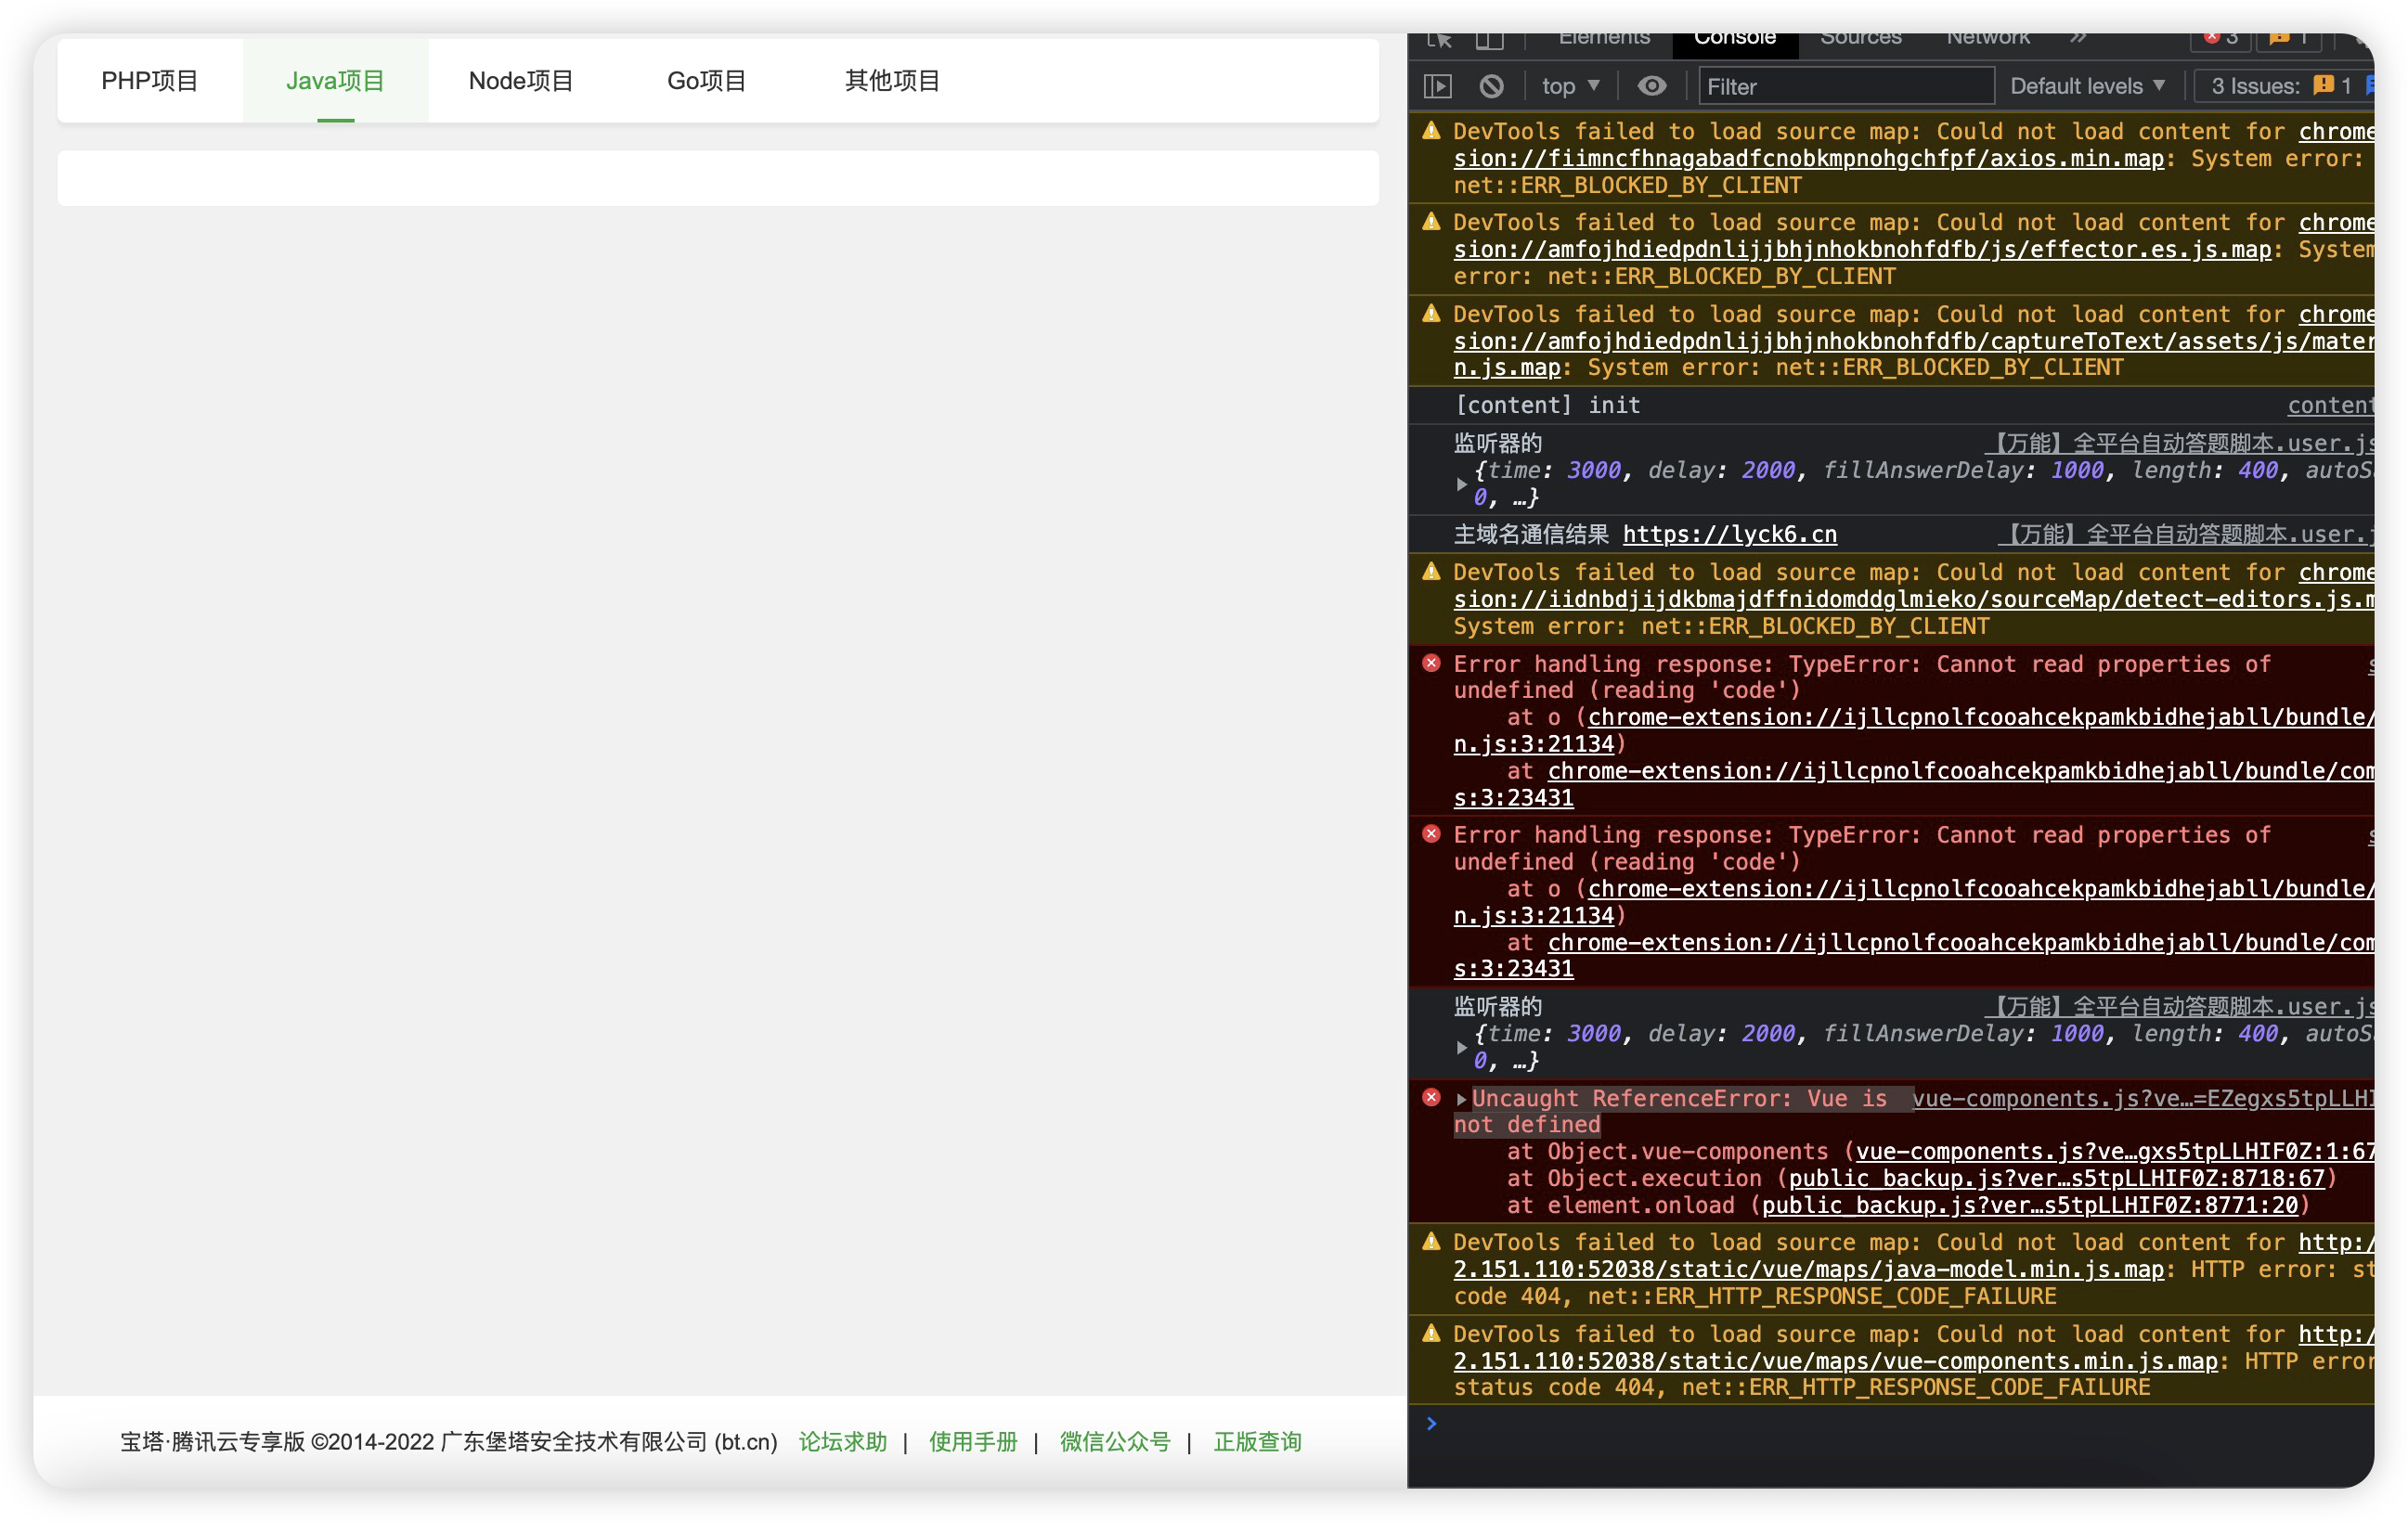Viewport: 2408px width, 1522px height.
Task: Click the effector.es.js warning triangle icon
Action: coord(1431,222)
